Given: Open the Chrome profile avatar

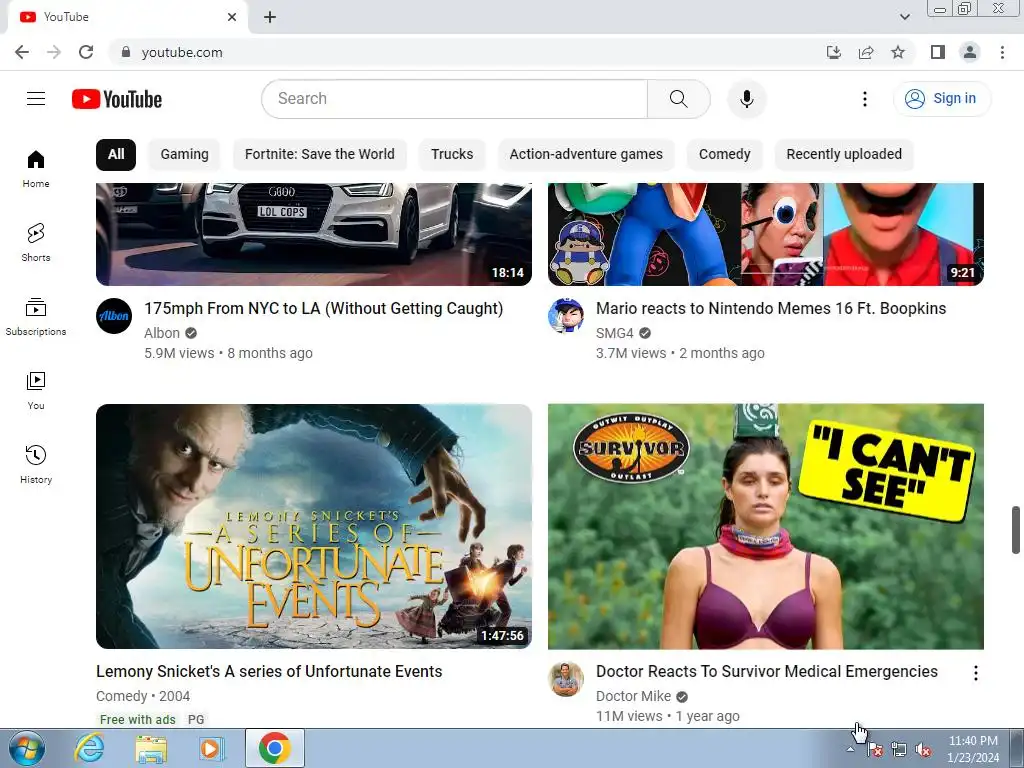Looking at the screenshot, I should [970, 52].
